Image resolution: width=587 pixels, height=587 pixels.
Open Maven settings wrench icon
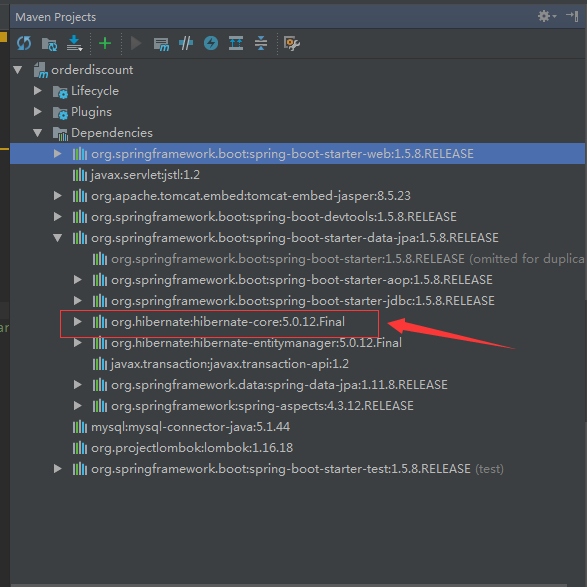[x=292, y=43]
